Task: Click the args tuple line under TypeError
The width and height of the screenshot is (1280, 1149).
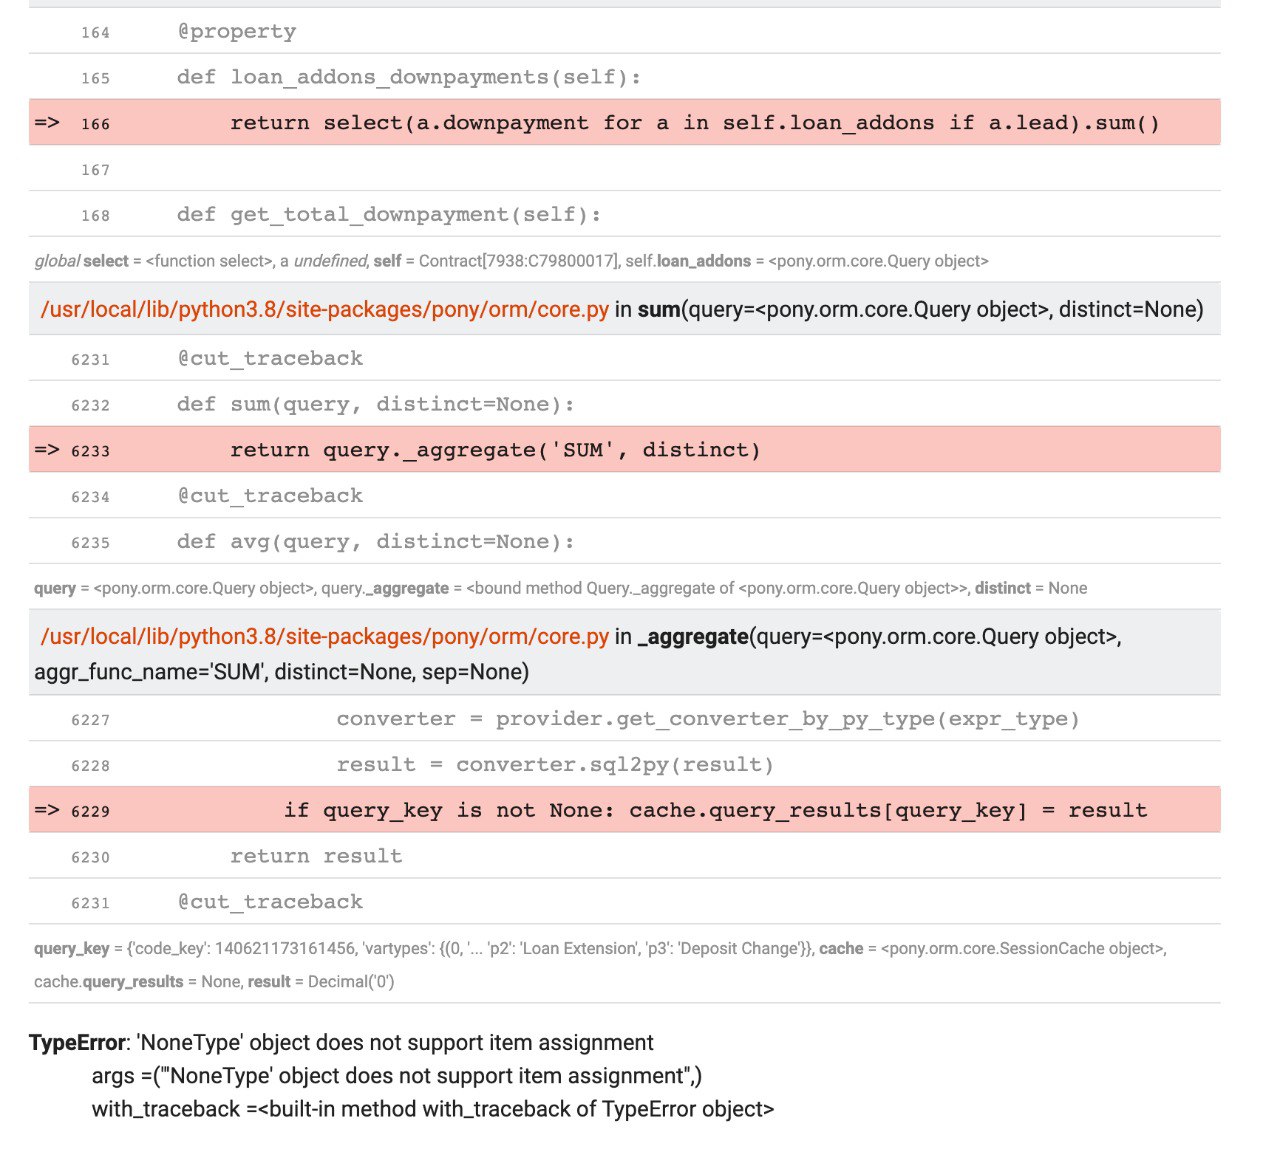Action: coord(396,1076)
